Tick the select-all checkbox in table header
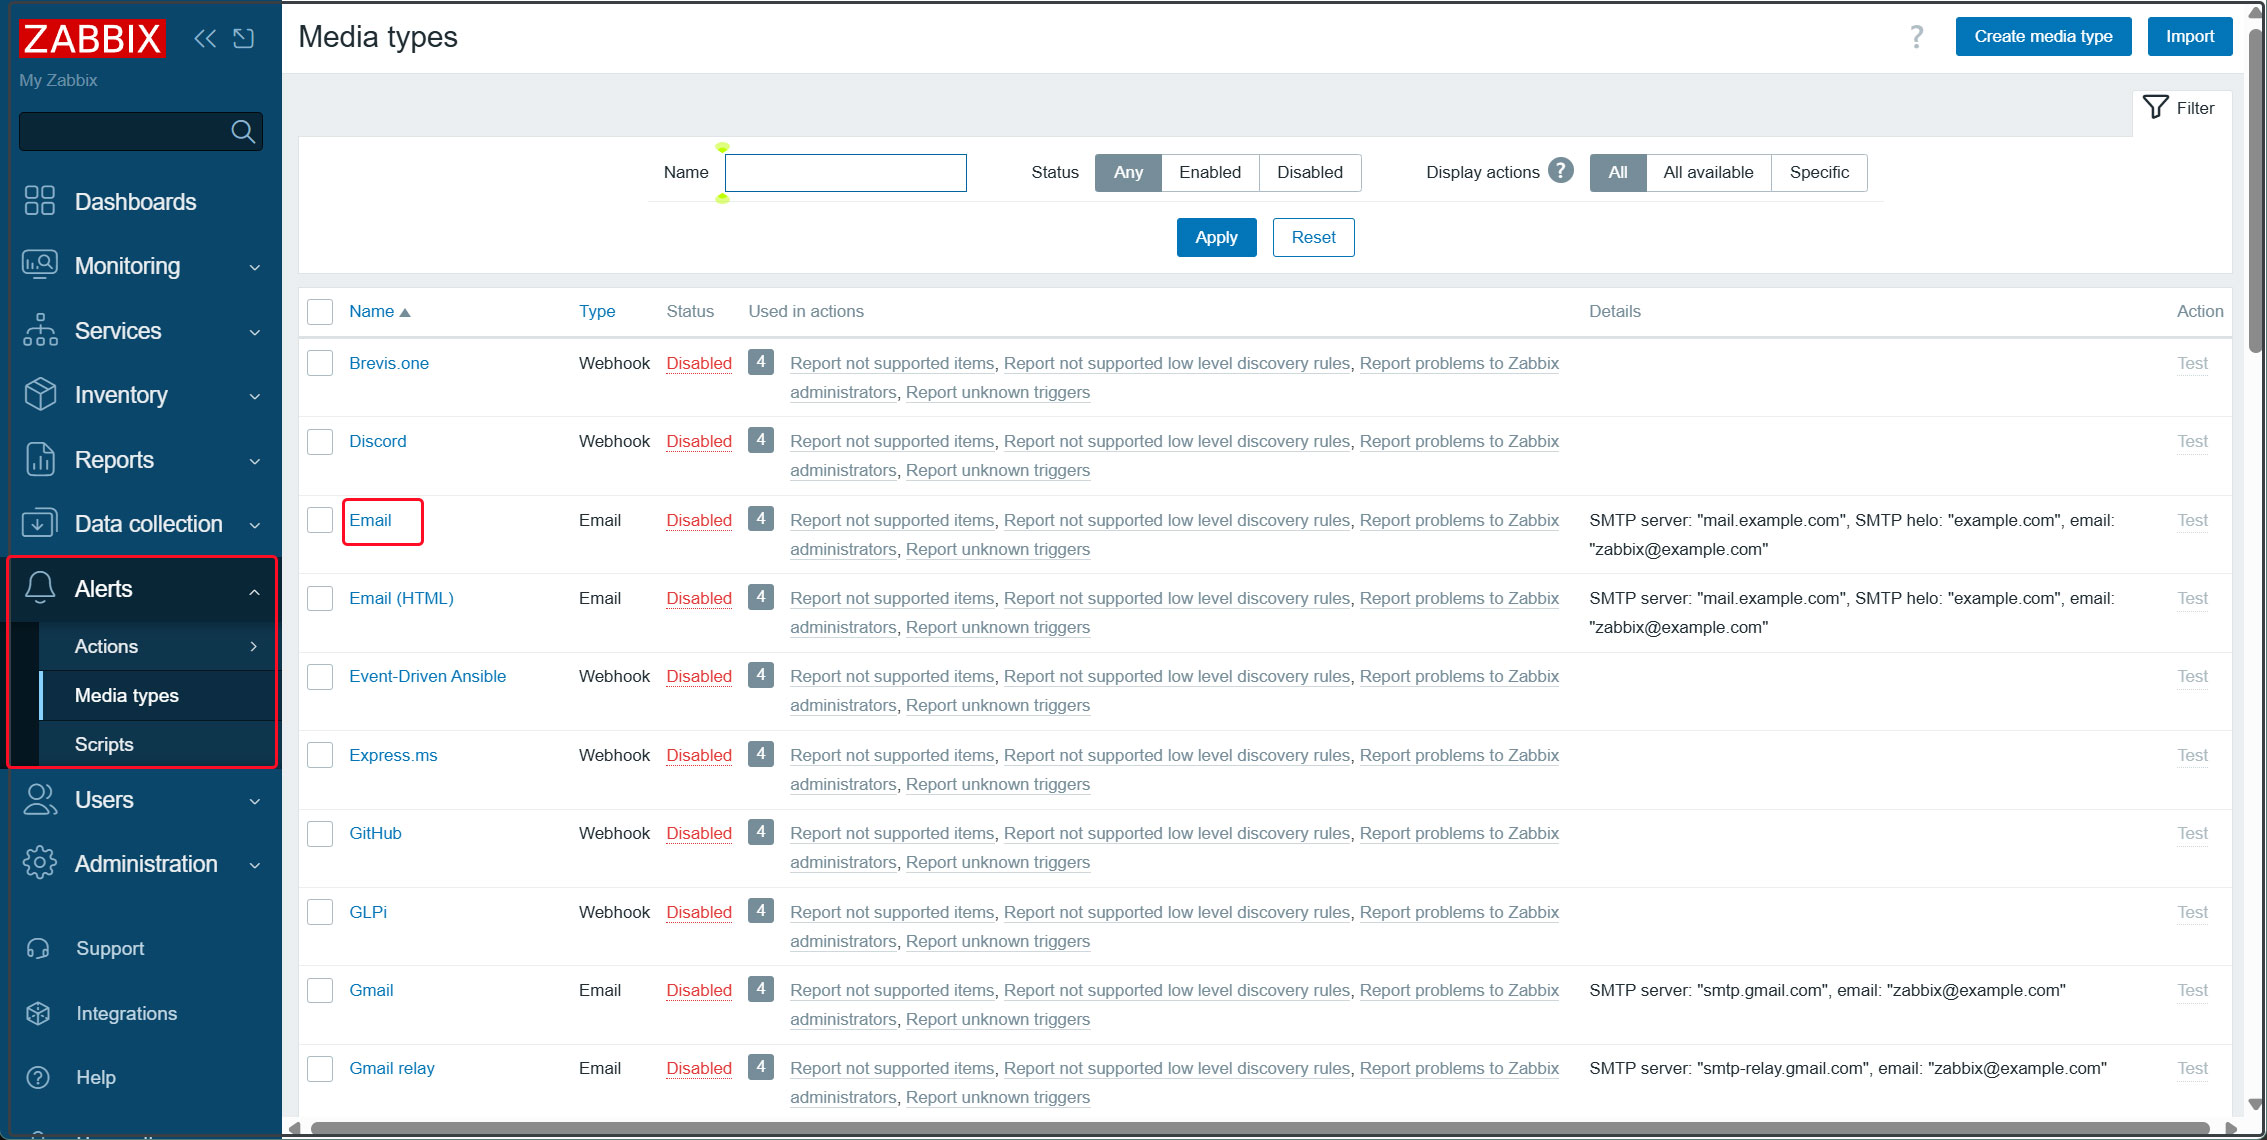2267x1140 pixels. pos(320,311)
